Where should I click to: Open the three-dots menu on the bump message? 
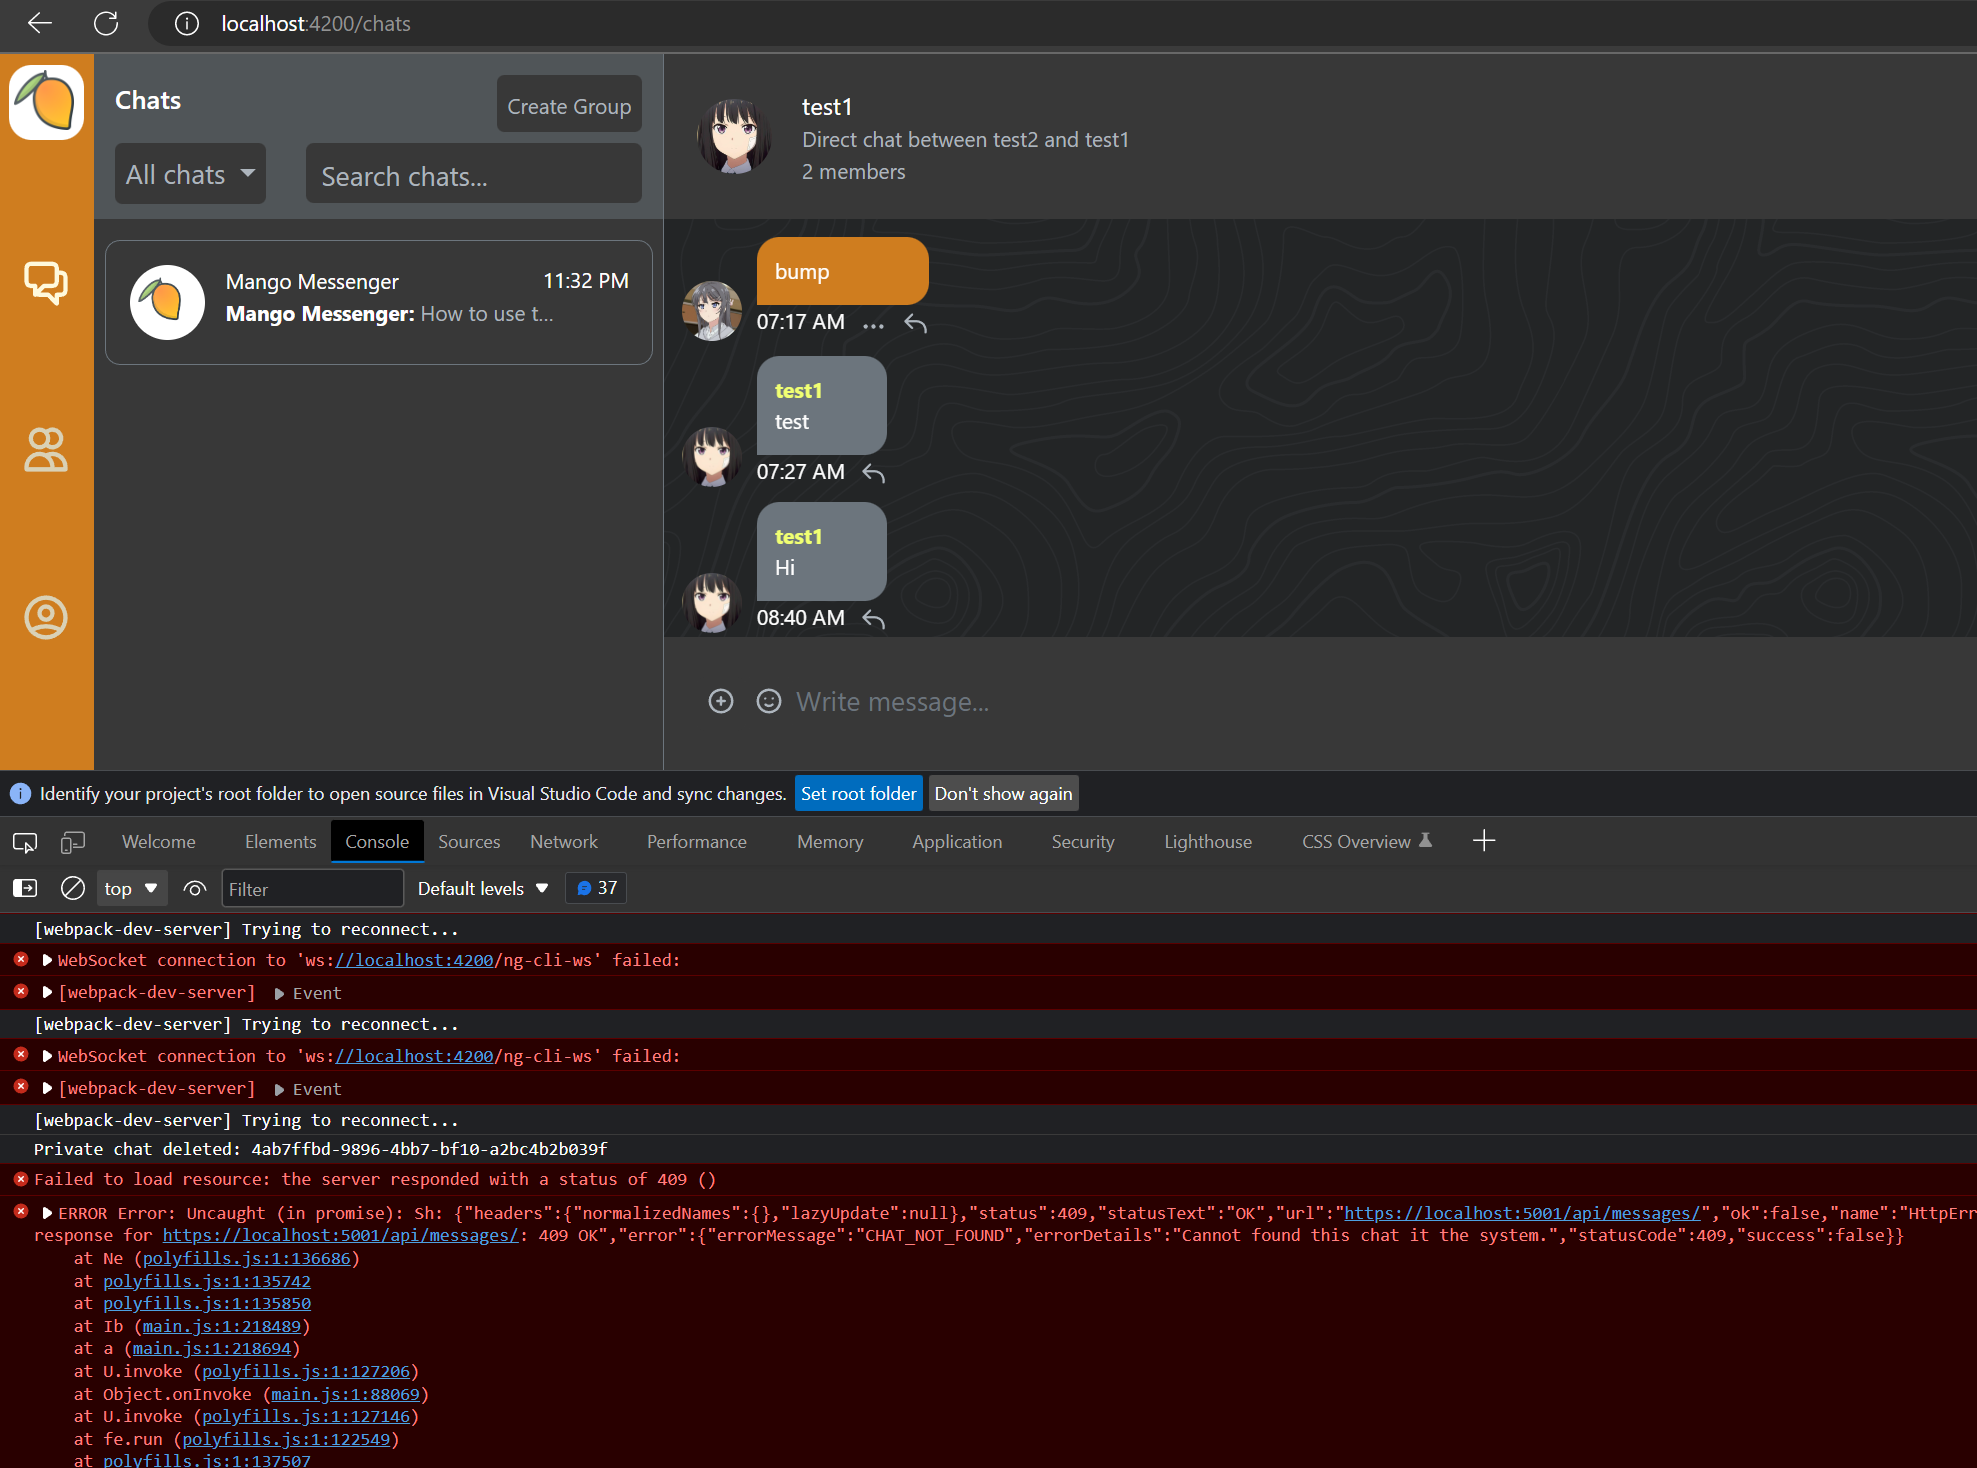(873, 324)
